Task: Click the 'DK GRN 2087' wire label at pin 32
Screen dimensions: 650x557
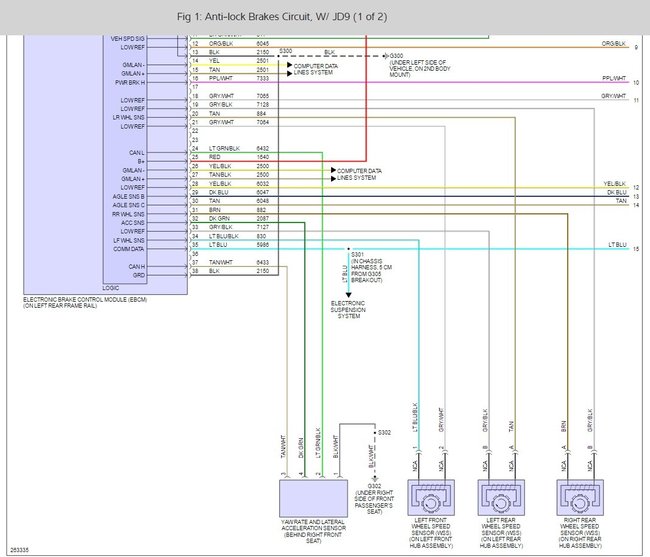Action: click(x=239, y=218)
